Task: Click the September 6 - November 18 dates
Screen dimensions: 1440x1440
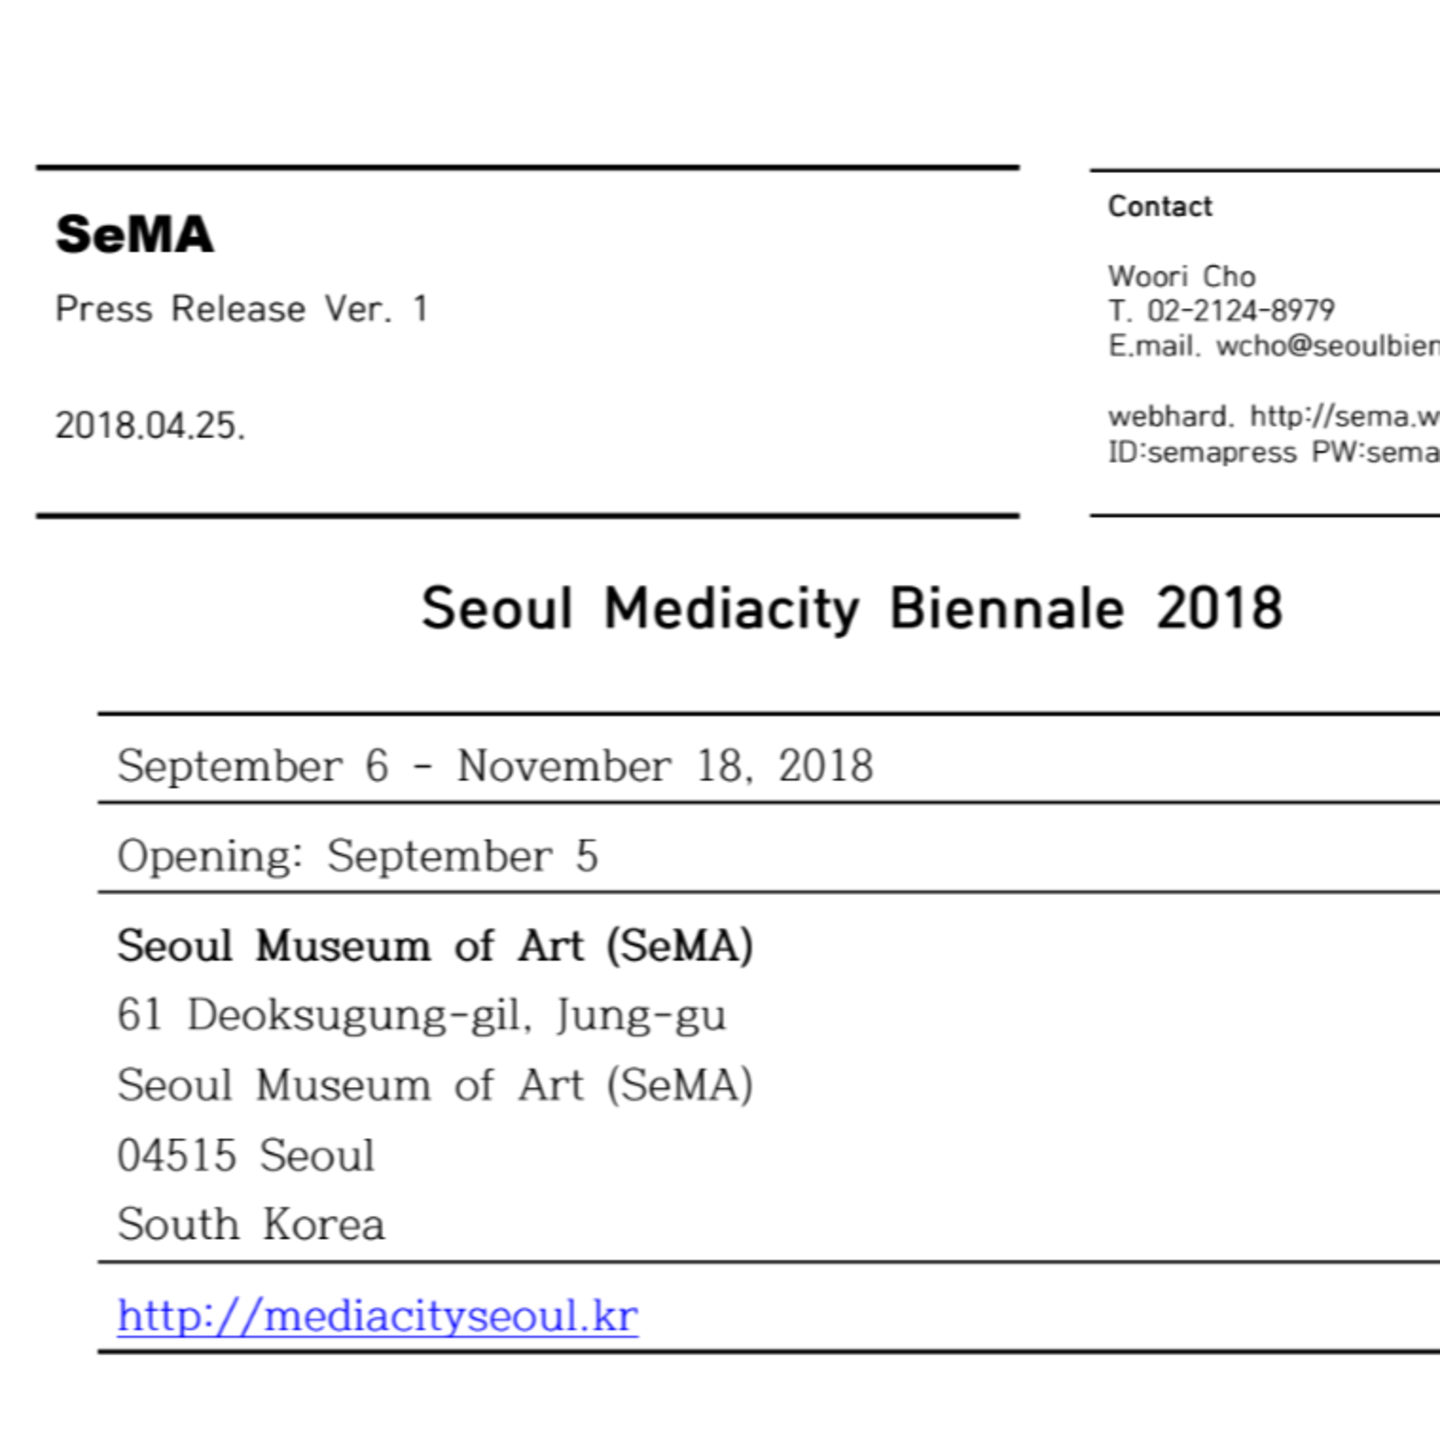Action: 495,767
